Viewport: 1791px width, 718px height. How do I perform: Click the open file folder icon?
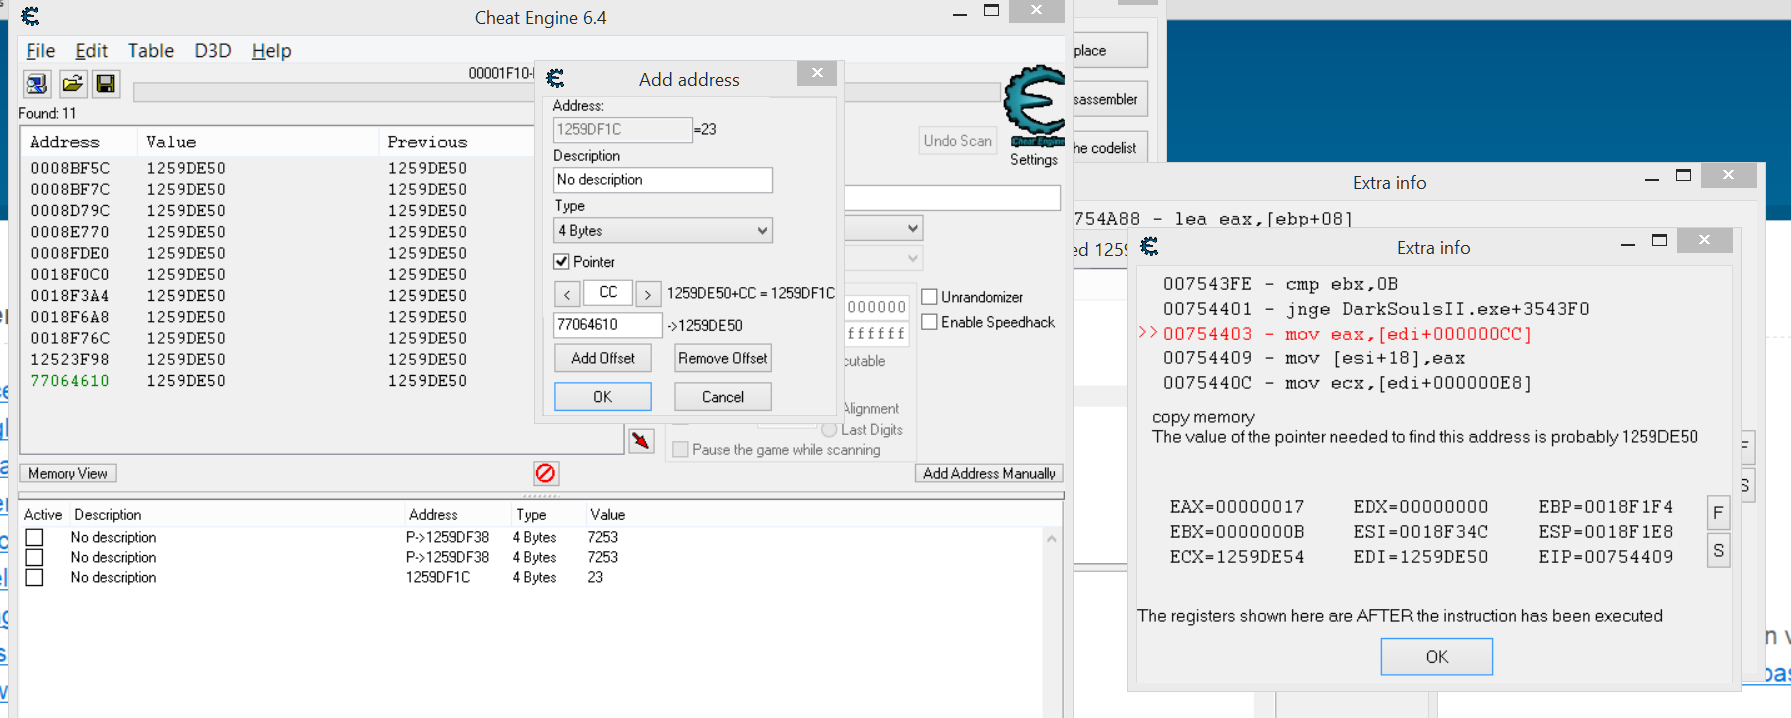click(72, 84)
